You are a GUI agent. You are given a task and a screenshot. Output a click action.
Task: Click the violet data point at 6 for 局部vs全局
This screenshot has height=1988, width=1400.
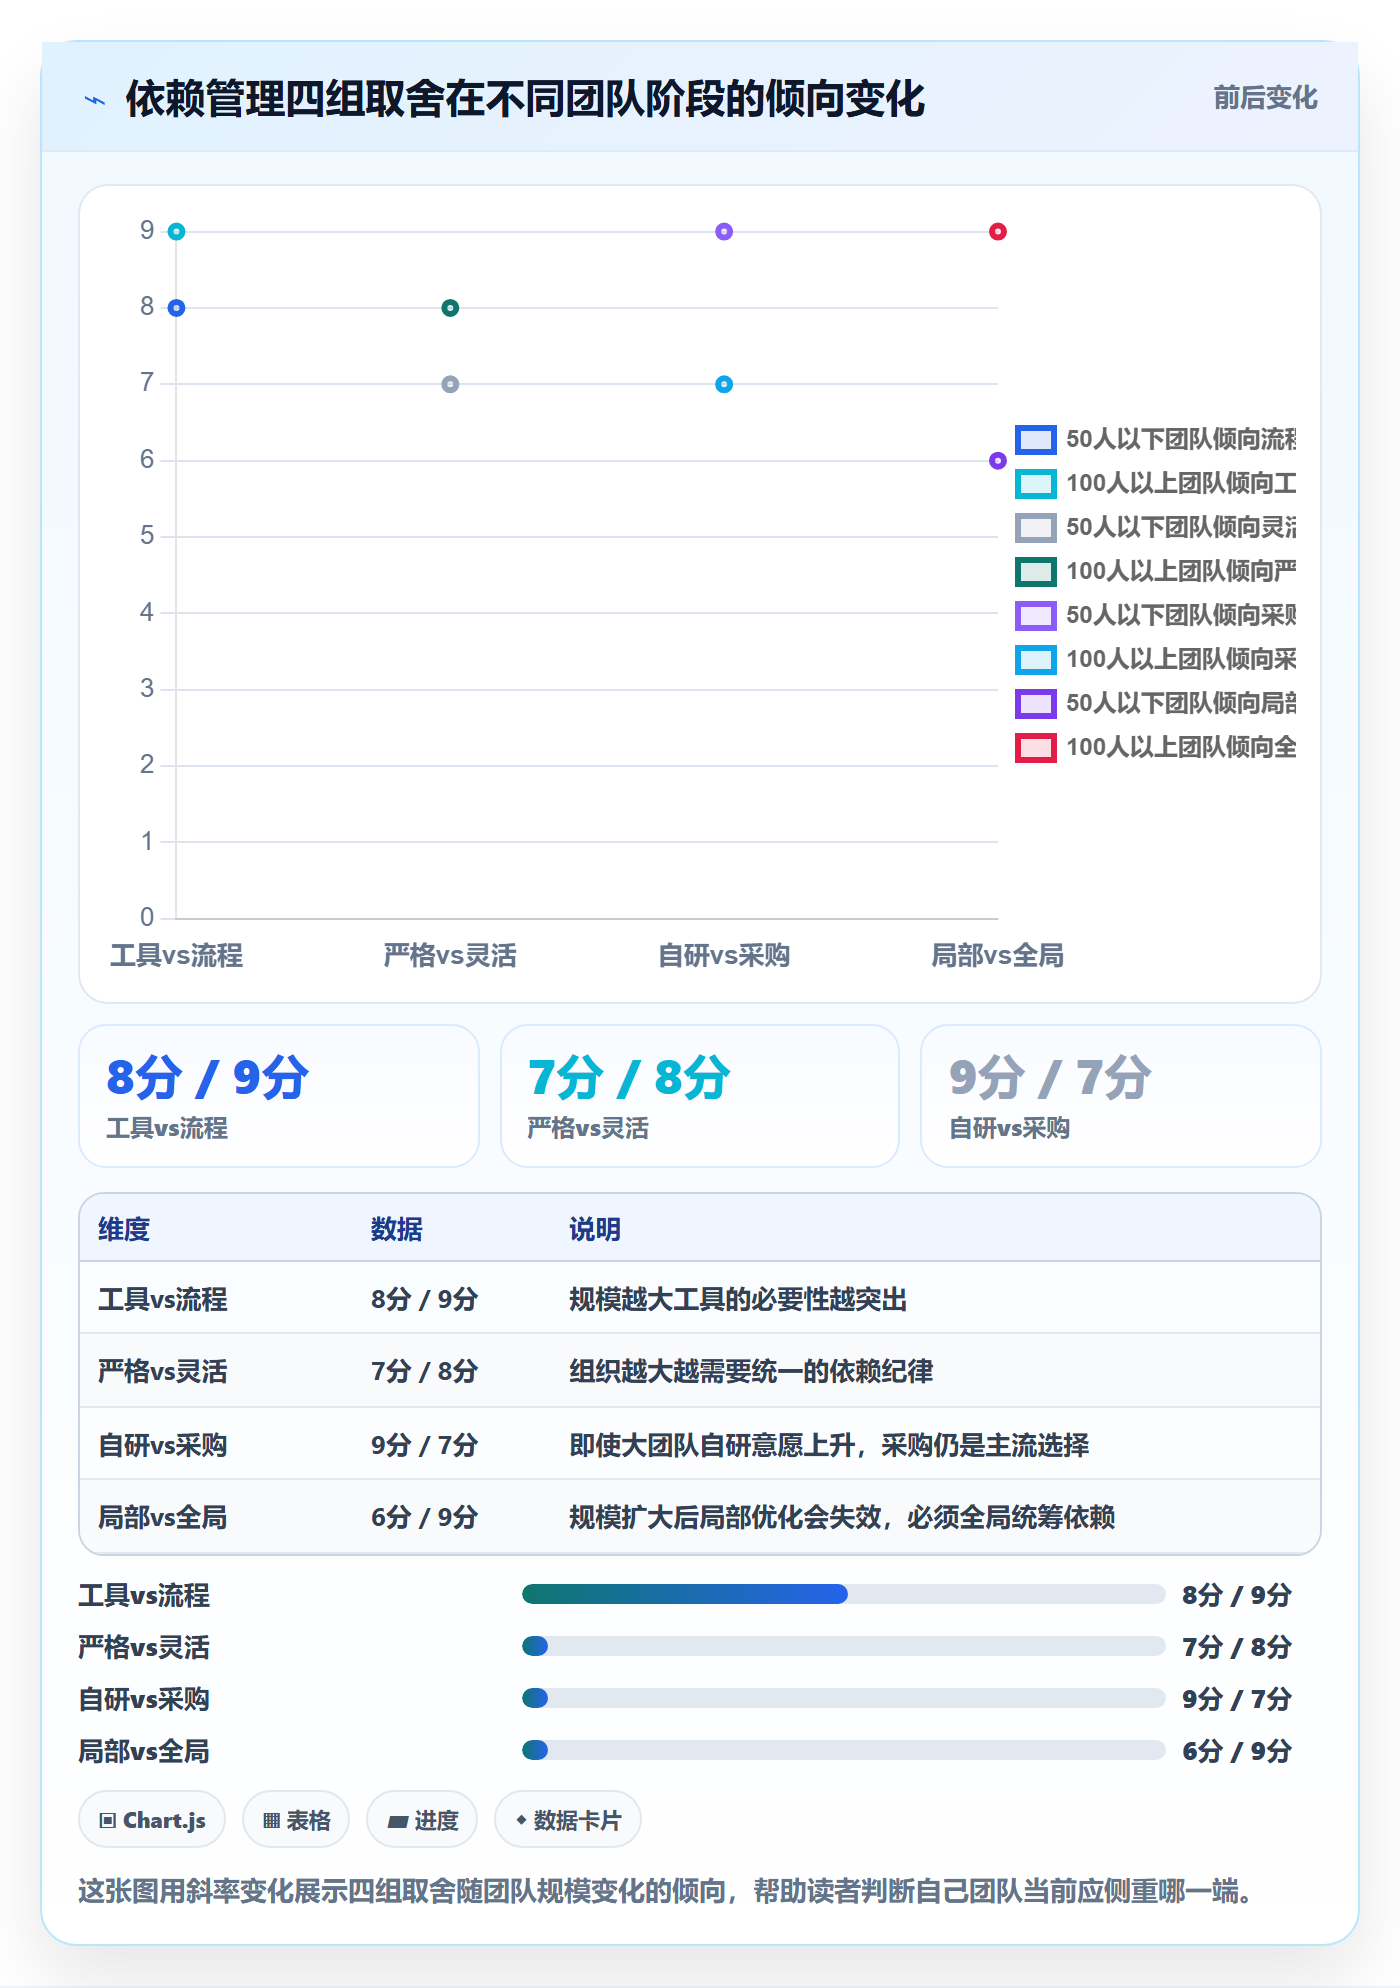[997, 461]
